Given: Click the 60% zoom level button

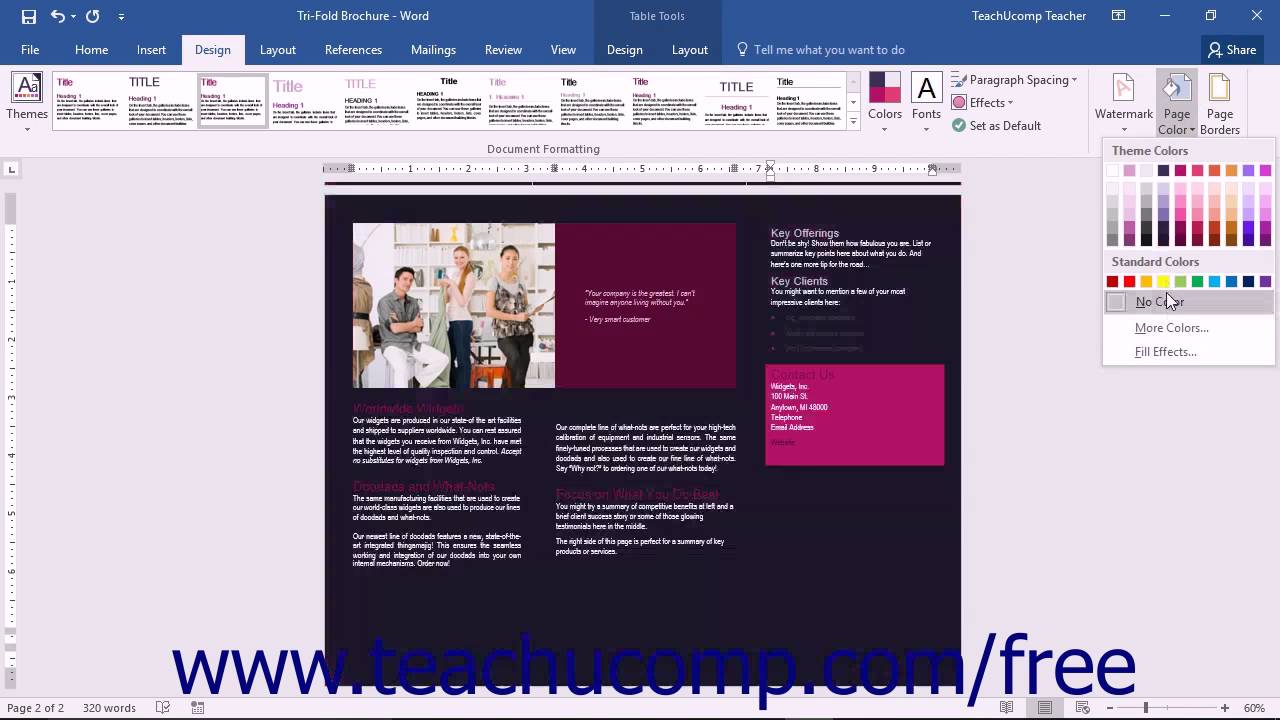Looking at the screenshot, I should (1252, 708).
